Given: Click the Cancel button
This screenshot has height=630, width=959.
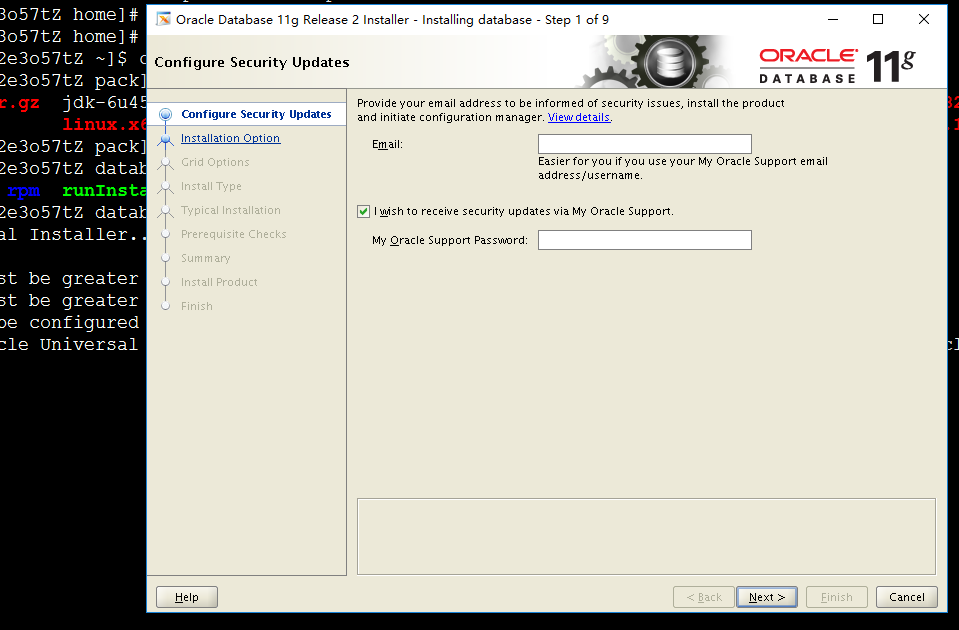Looking at the screenshot, I should pos(906,597).
